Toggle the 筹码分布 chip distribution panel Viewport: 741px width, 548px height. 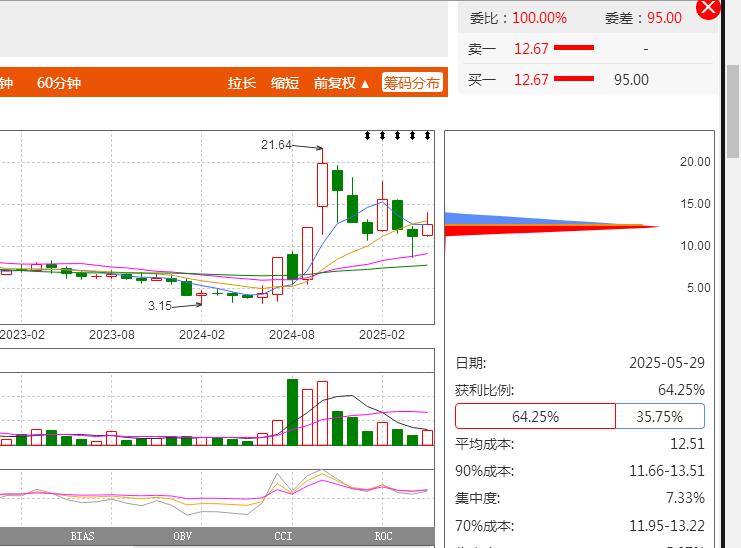click(412, 83)
